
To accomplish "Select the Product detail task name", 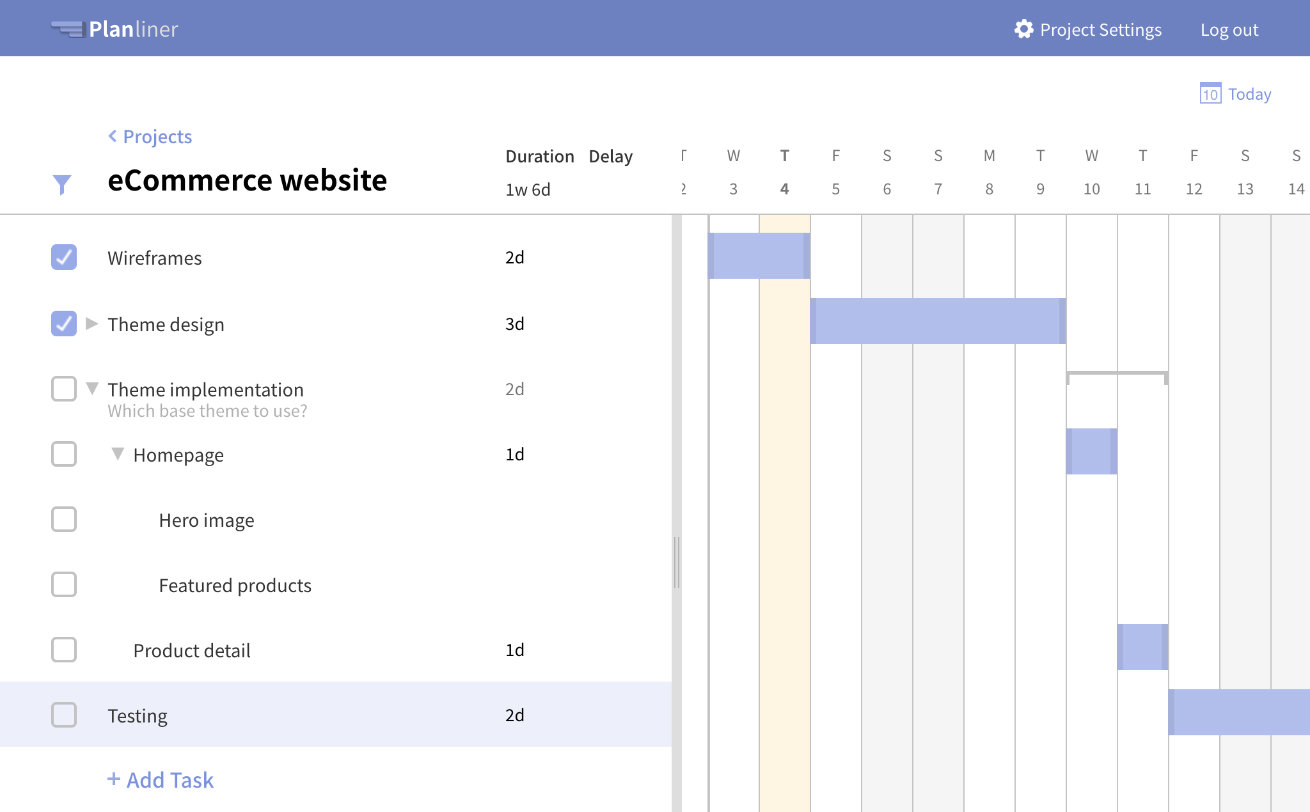I will click(x=192, y=651).
